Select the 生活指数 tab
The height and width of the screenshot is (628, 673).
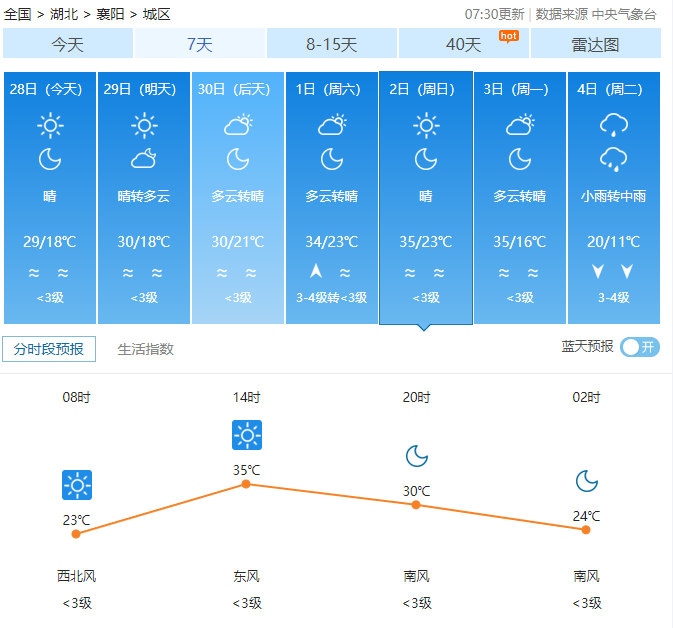pos(146,349)
